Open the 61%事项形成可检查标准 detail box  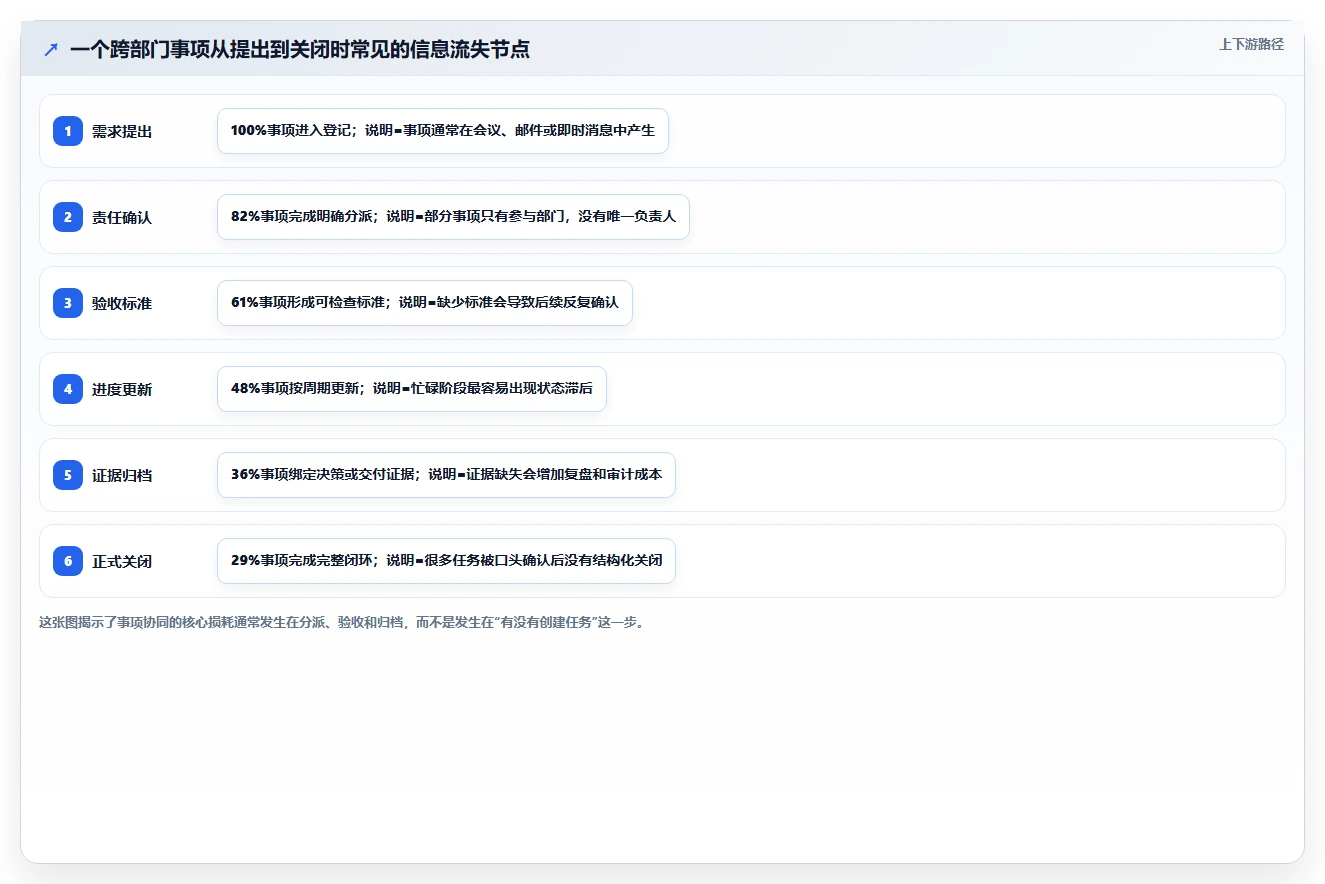[x=425, y=303]
